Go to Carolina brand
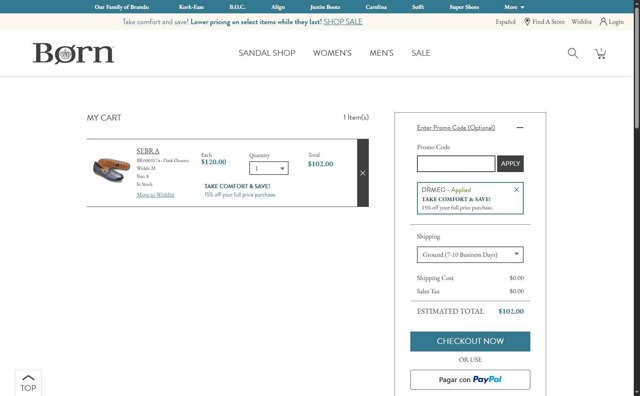This screenshot has height=396, width=640. (376, 7)
